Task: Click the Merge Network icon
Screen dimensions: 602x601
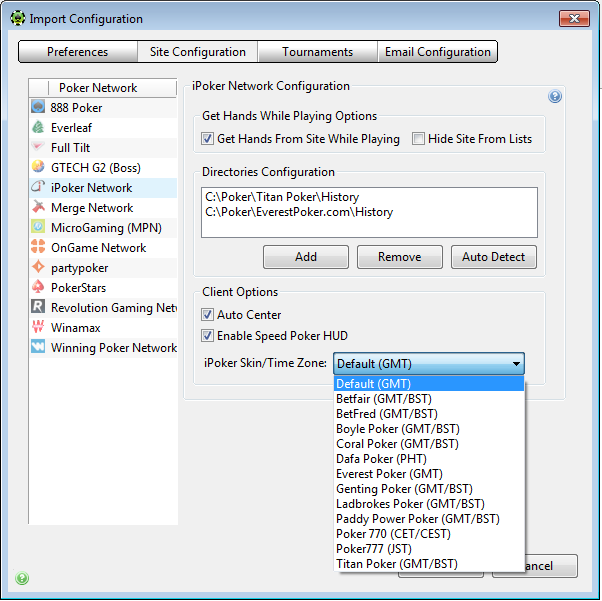Action: click(x=38, y=207)
